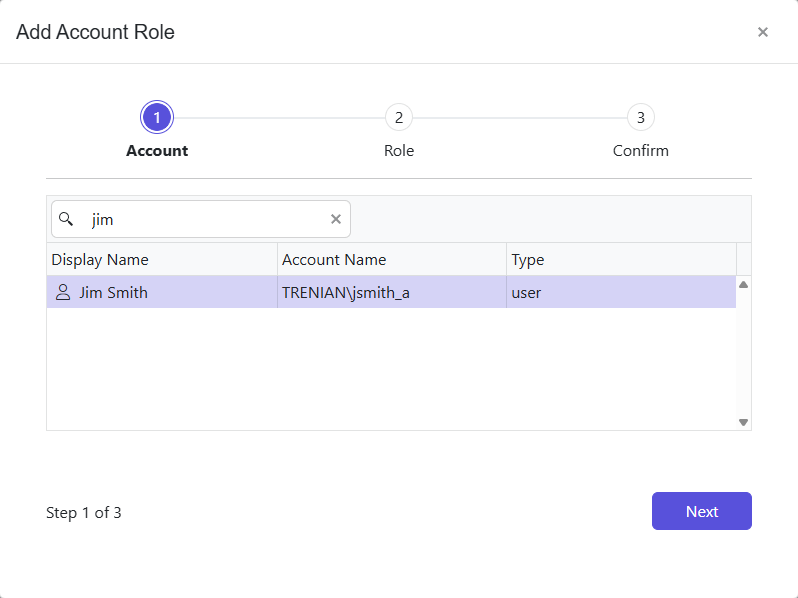798x598 pixels.
Task: Sort by Display Name column header
Action: click(x=162, y=260)
